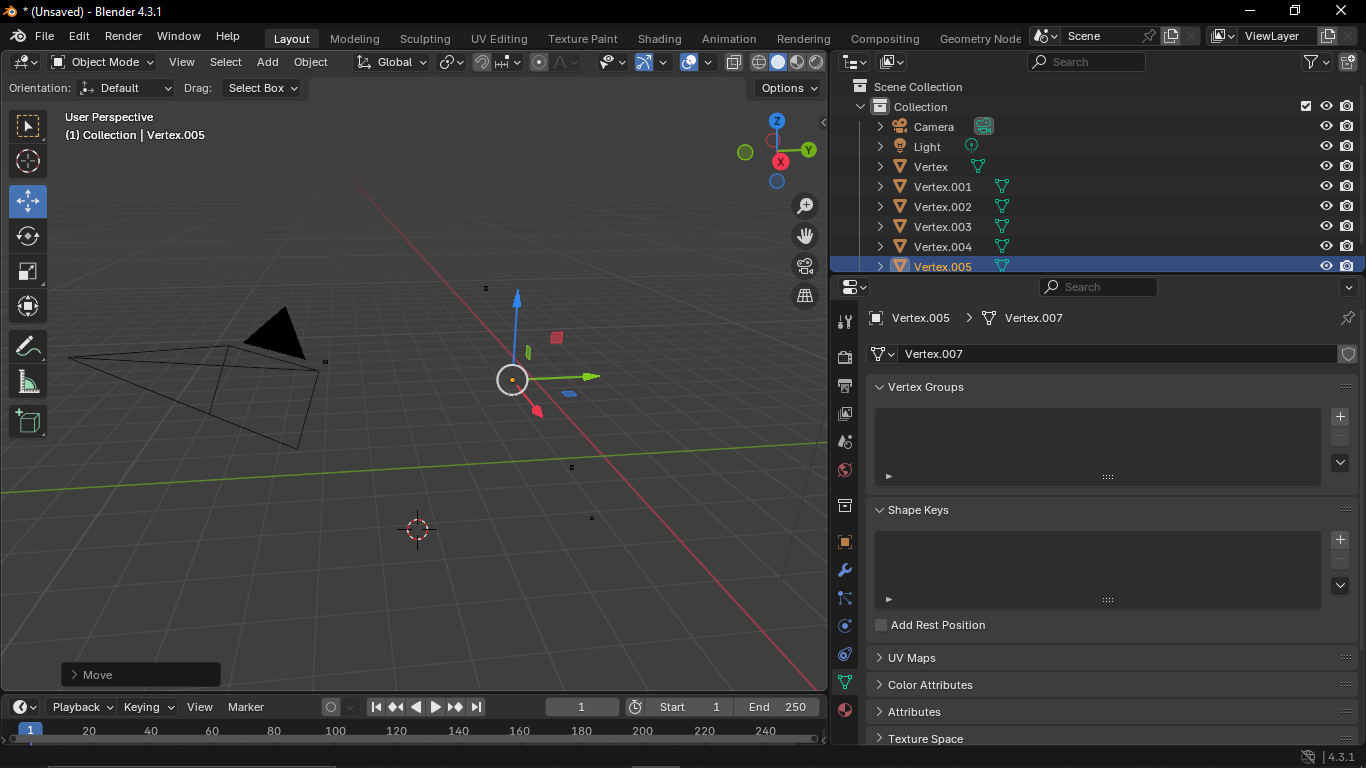Image resolution: width=1366 pixels, height=768 pixels.
Task: Click the End frame field
Action: [778, 707]
